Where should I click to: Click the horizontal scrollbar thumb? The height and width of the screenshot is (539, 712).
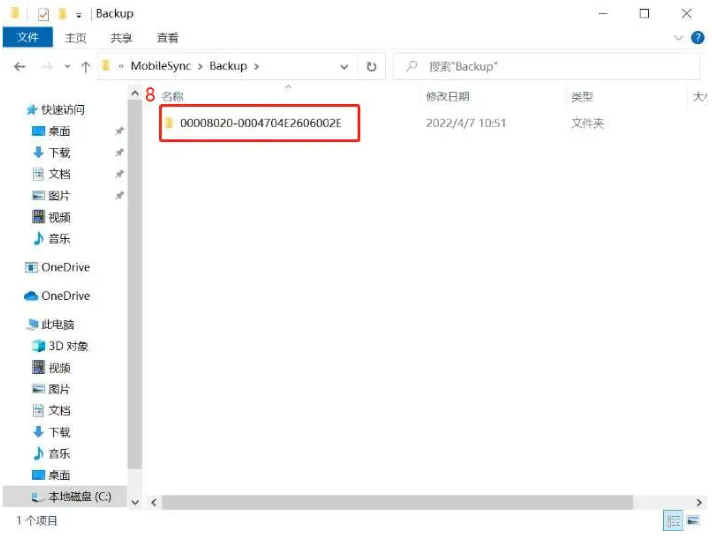(x=397, y=502)
